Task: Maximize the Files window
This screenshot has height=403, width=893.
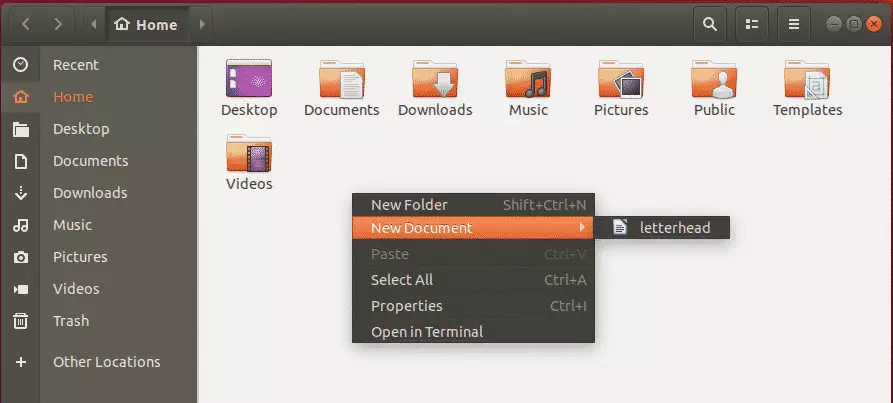Action: 854,24
